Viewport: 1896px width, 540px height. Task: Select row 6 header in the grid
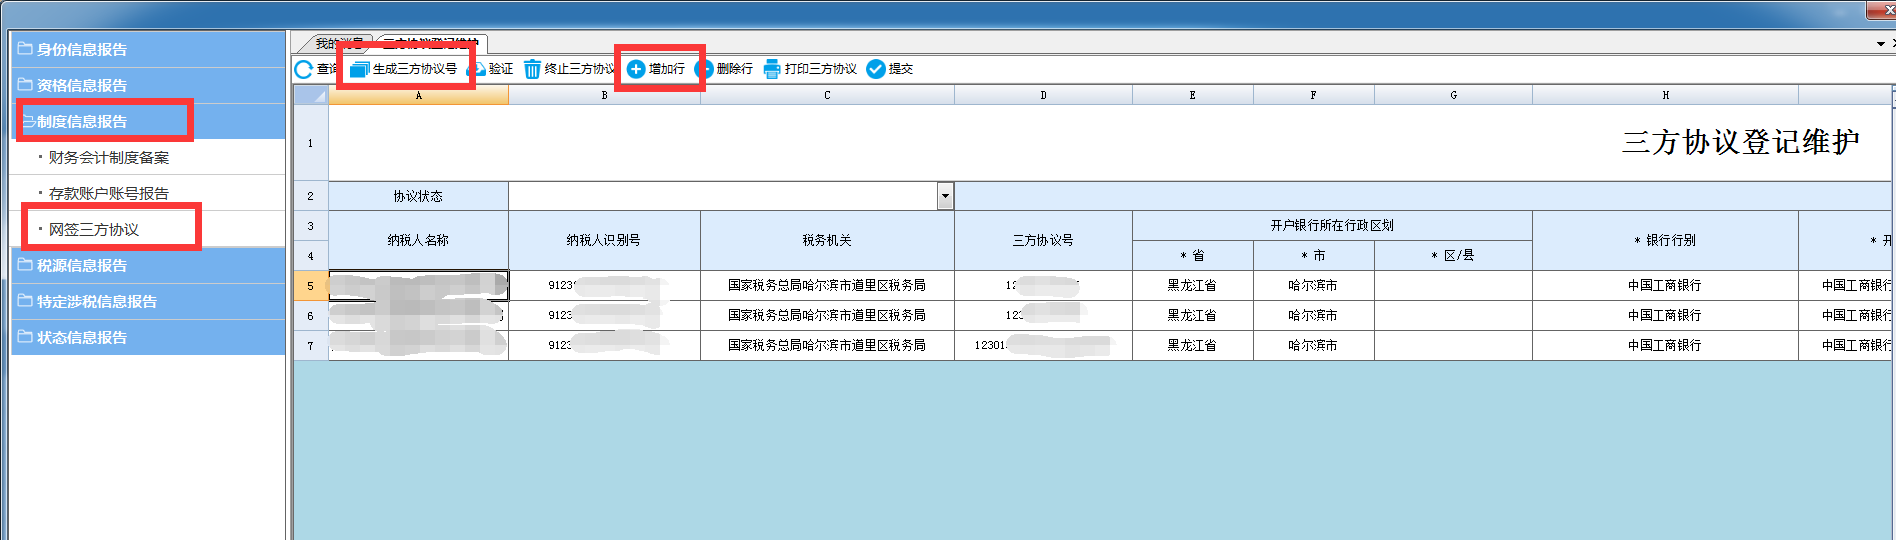point(310,316)
